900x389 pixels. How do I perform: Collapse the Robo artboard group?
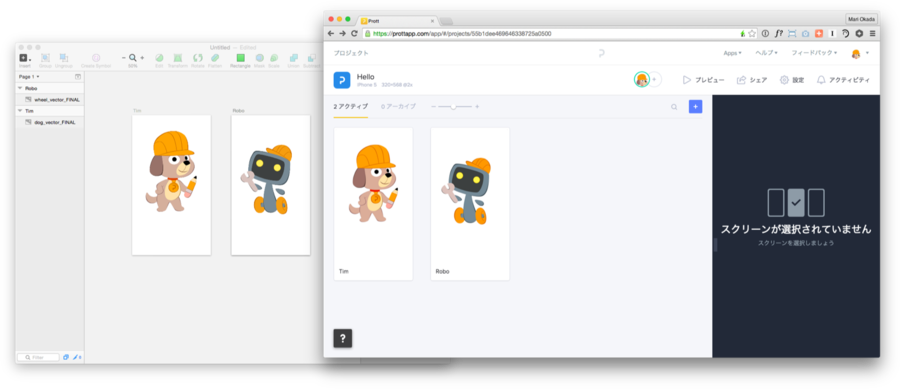(x=20, y=88)
